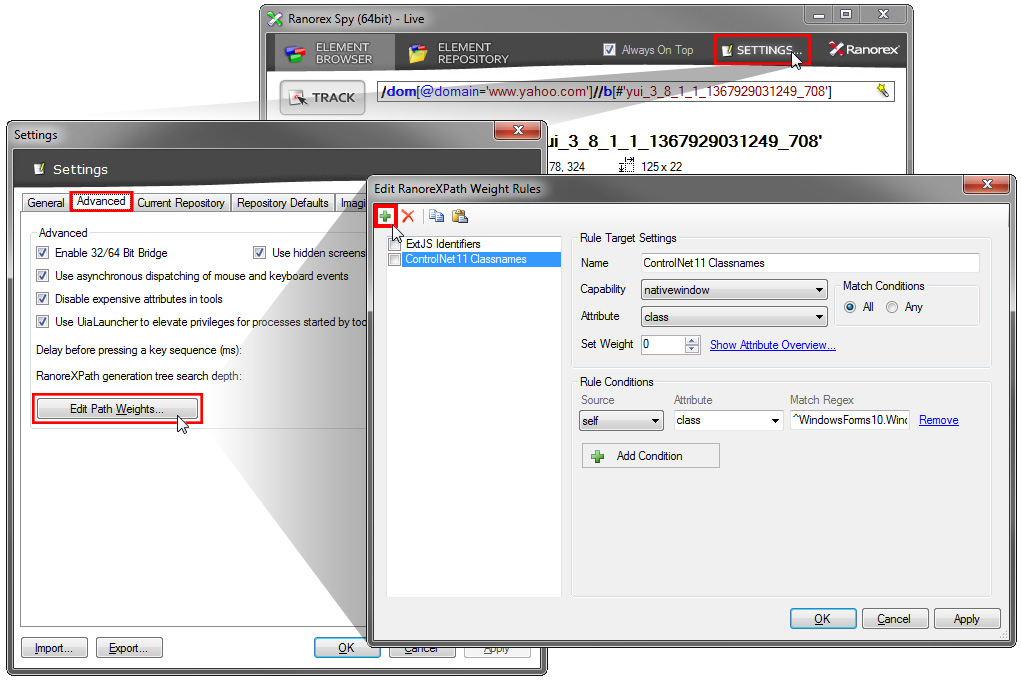The height and width of the screenshot is (680, 1021).
Task: Toggle Use hidden screens checkbox
Action: [259, 253]
